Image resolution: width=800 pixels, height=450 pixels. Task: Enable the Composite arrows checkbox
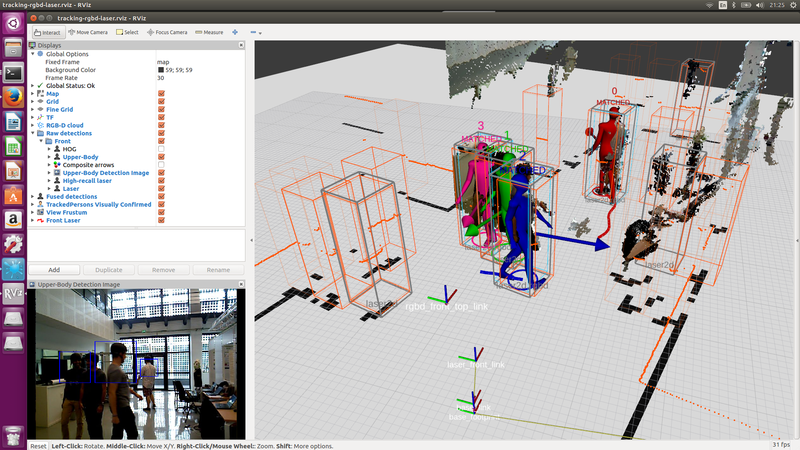pos(161,165)
